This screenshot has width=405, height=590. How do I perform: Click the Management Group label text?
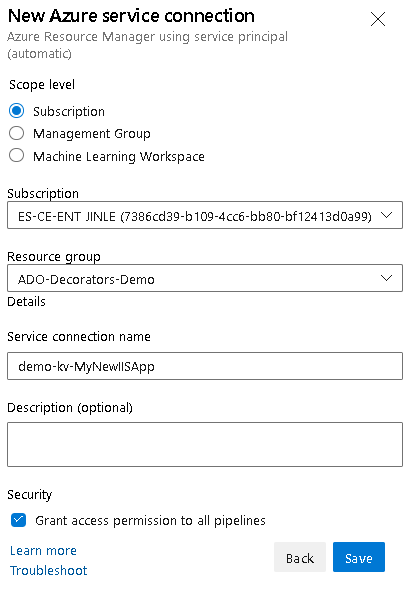click(92, 134)
